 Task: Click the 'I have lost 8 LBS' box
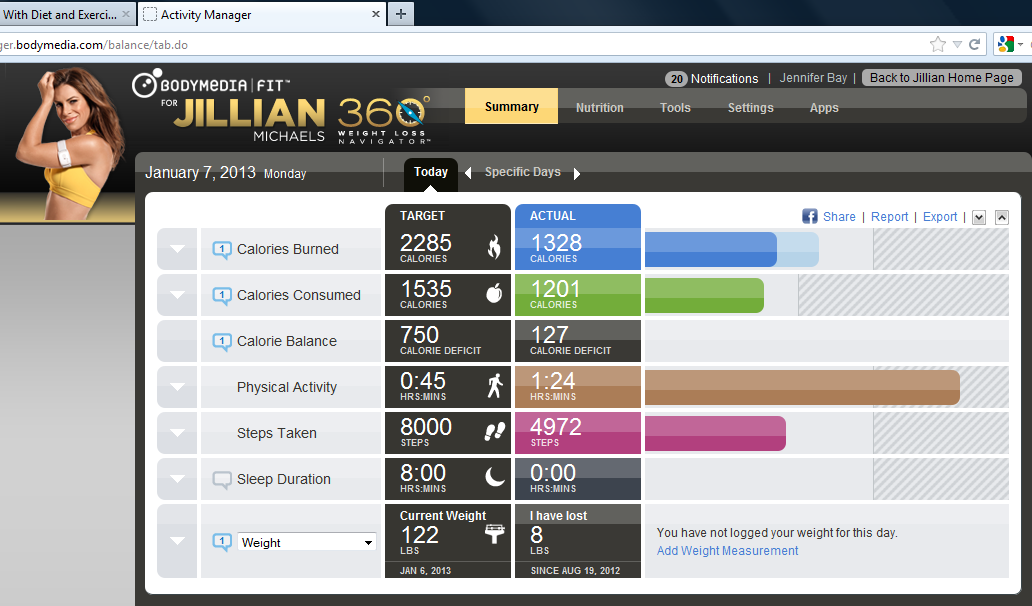coord(577,541)
